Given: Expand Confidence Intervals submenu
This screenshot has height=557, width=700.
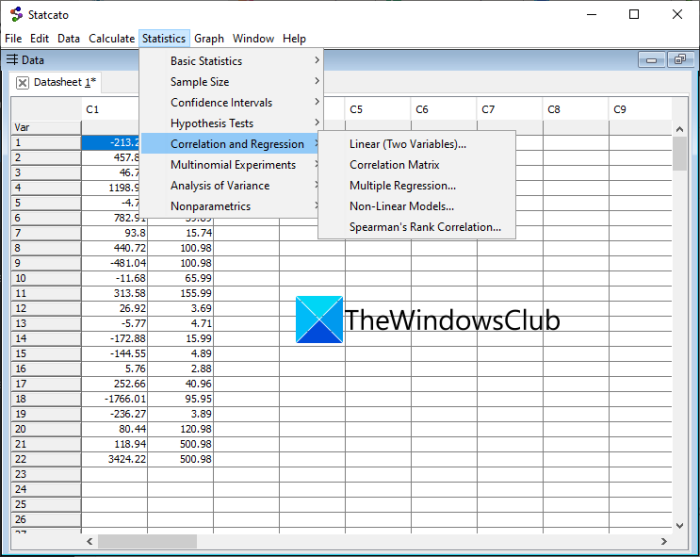Looking at the screenshot, I should [230, 102].
